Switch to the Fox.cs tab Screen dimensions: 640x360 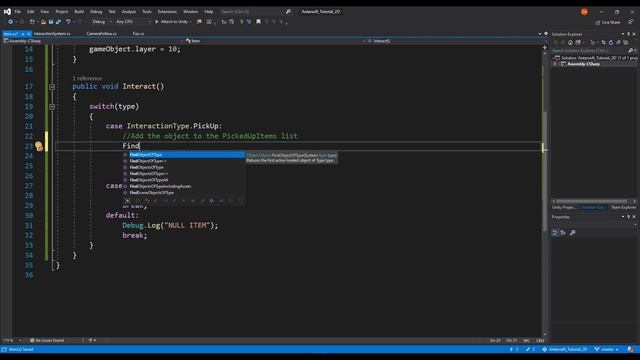pos(138,33)
